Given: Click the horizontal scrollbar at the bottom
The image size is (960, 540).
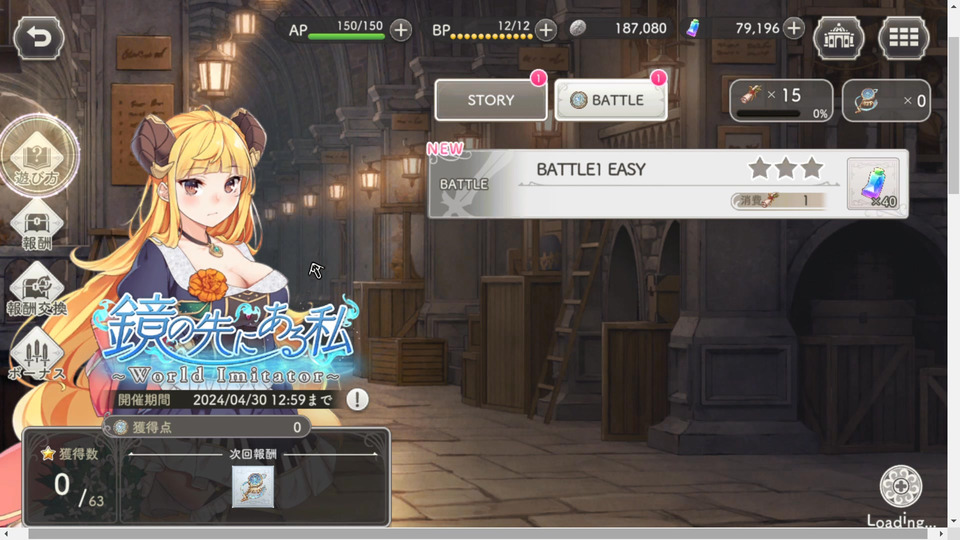Looking at the screenshot, I should click(x=478, y=534).
